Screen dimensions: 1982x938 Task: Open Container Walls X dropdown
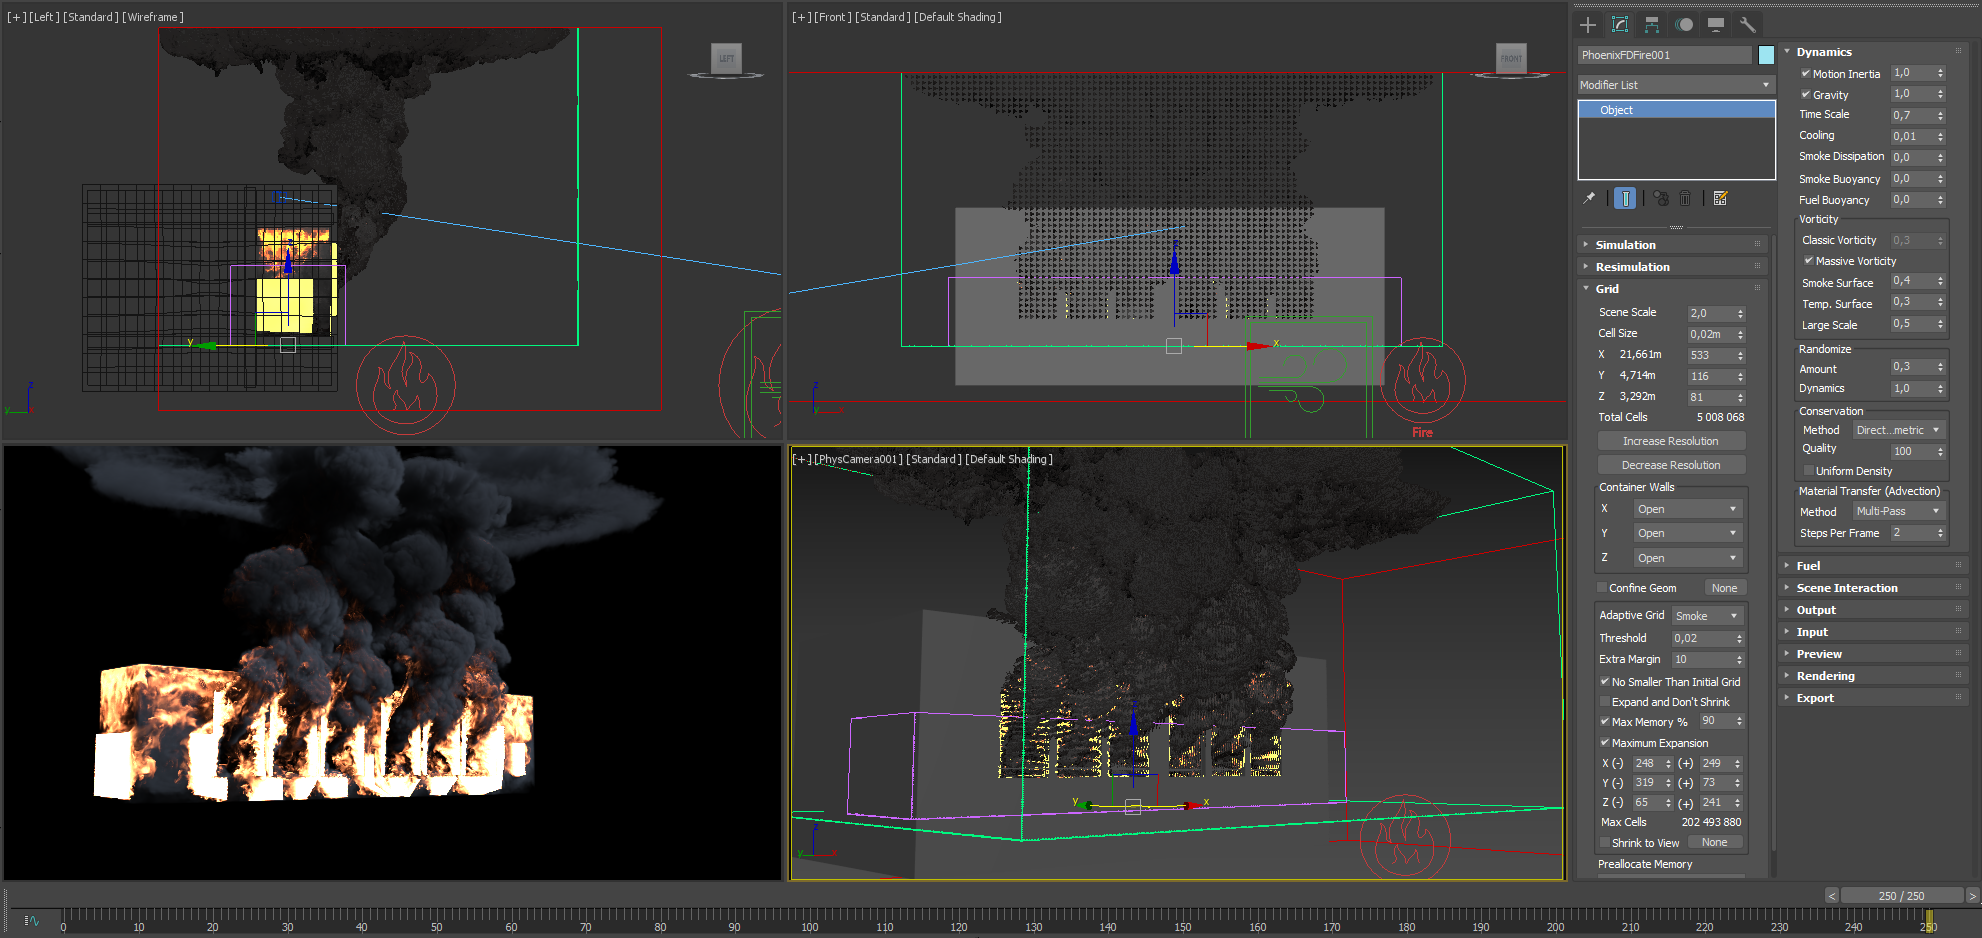pos(1688,509)
